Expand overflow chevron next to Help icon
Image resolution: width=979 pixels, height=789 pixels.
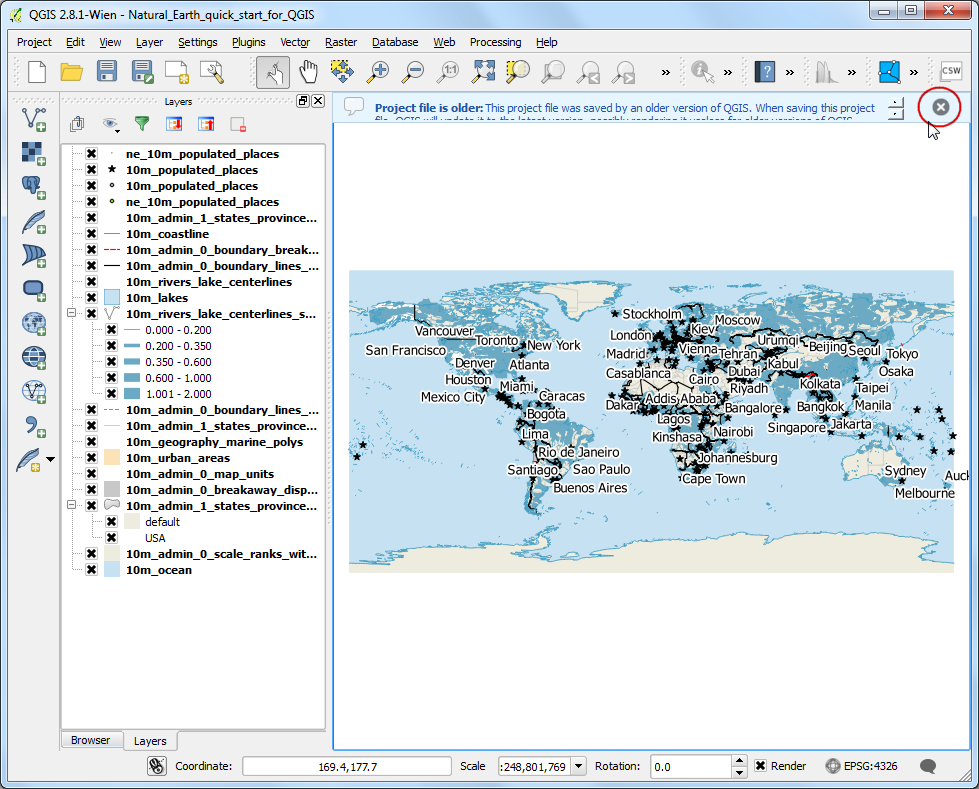pos(790,72)
